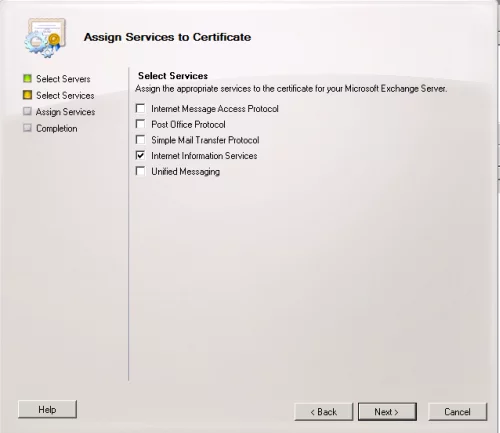Jump to the Completion step label

57,129
